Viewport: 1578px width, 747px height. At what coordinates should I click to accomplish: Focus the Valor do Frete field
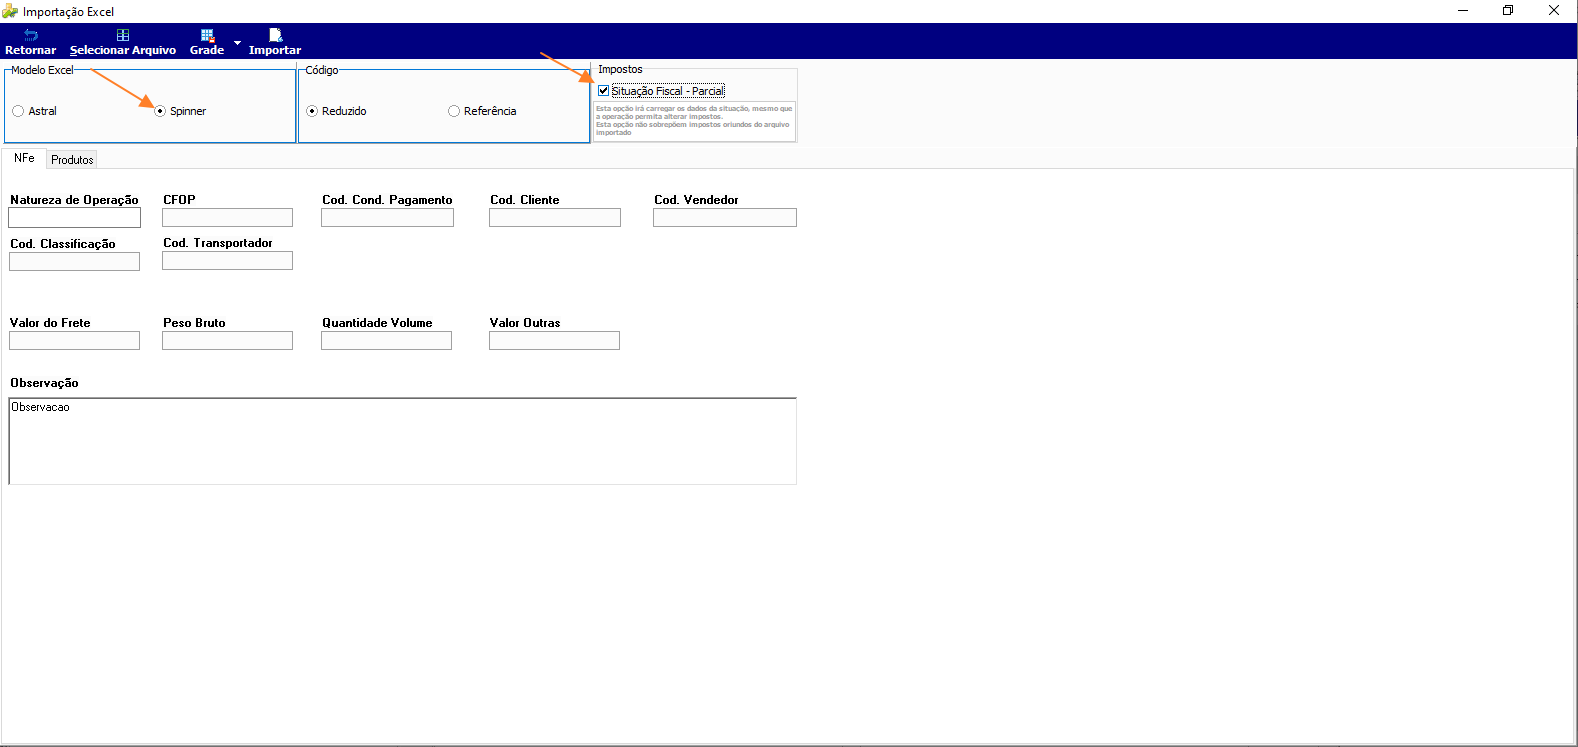click(x=75, y=340)
